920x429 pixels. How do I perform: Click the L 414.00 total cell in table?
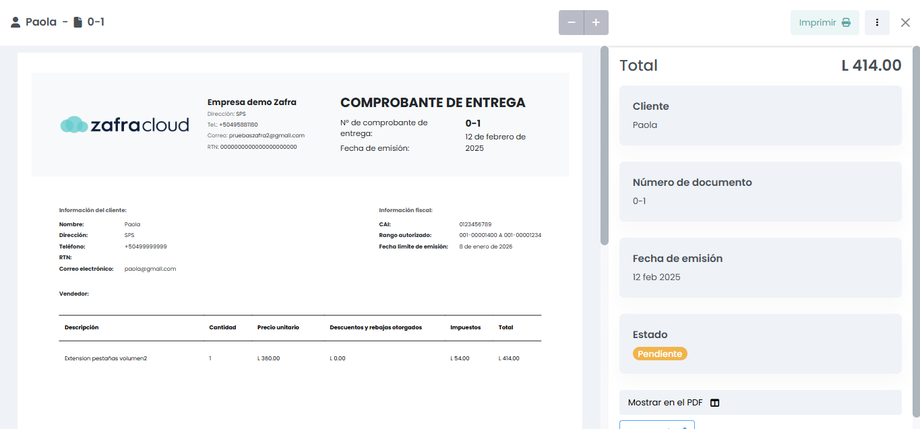point(509,358)
